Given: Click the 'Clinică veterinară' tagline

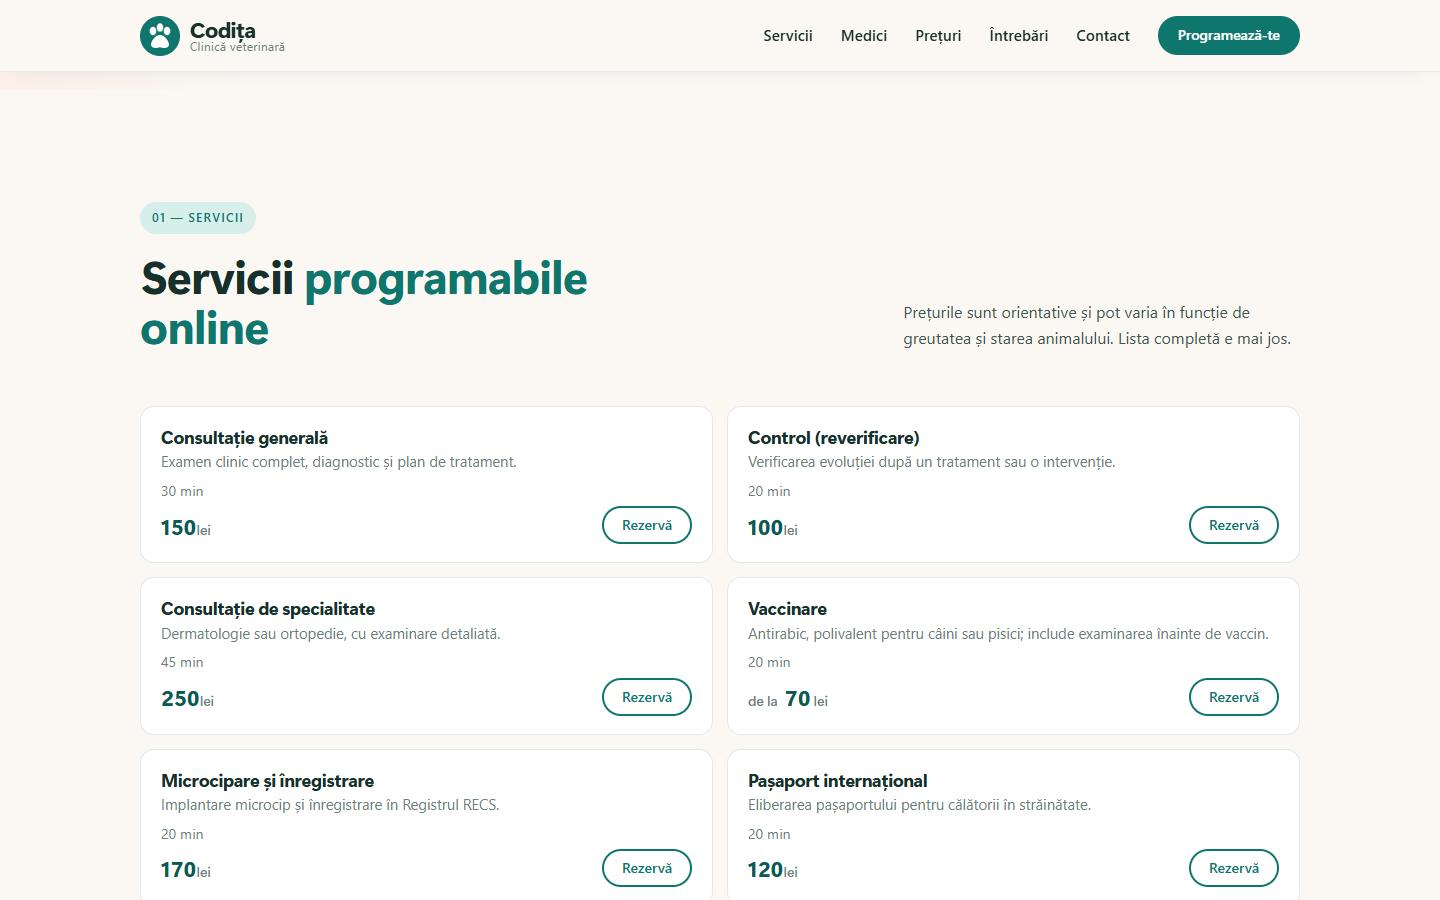Looking at the screenshot, I should click(x=237, y=47).
